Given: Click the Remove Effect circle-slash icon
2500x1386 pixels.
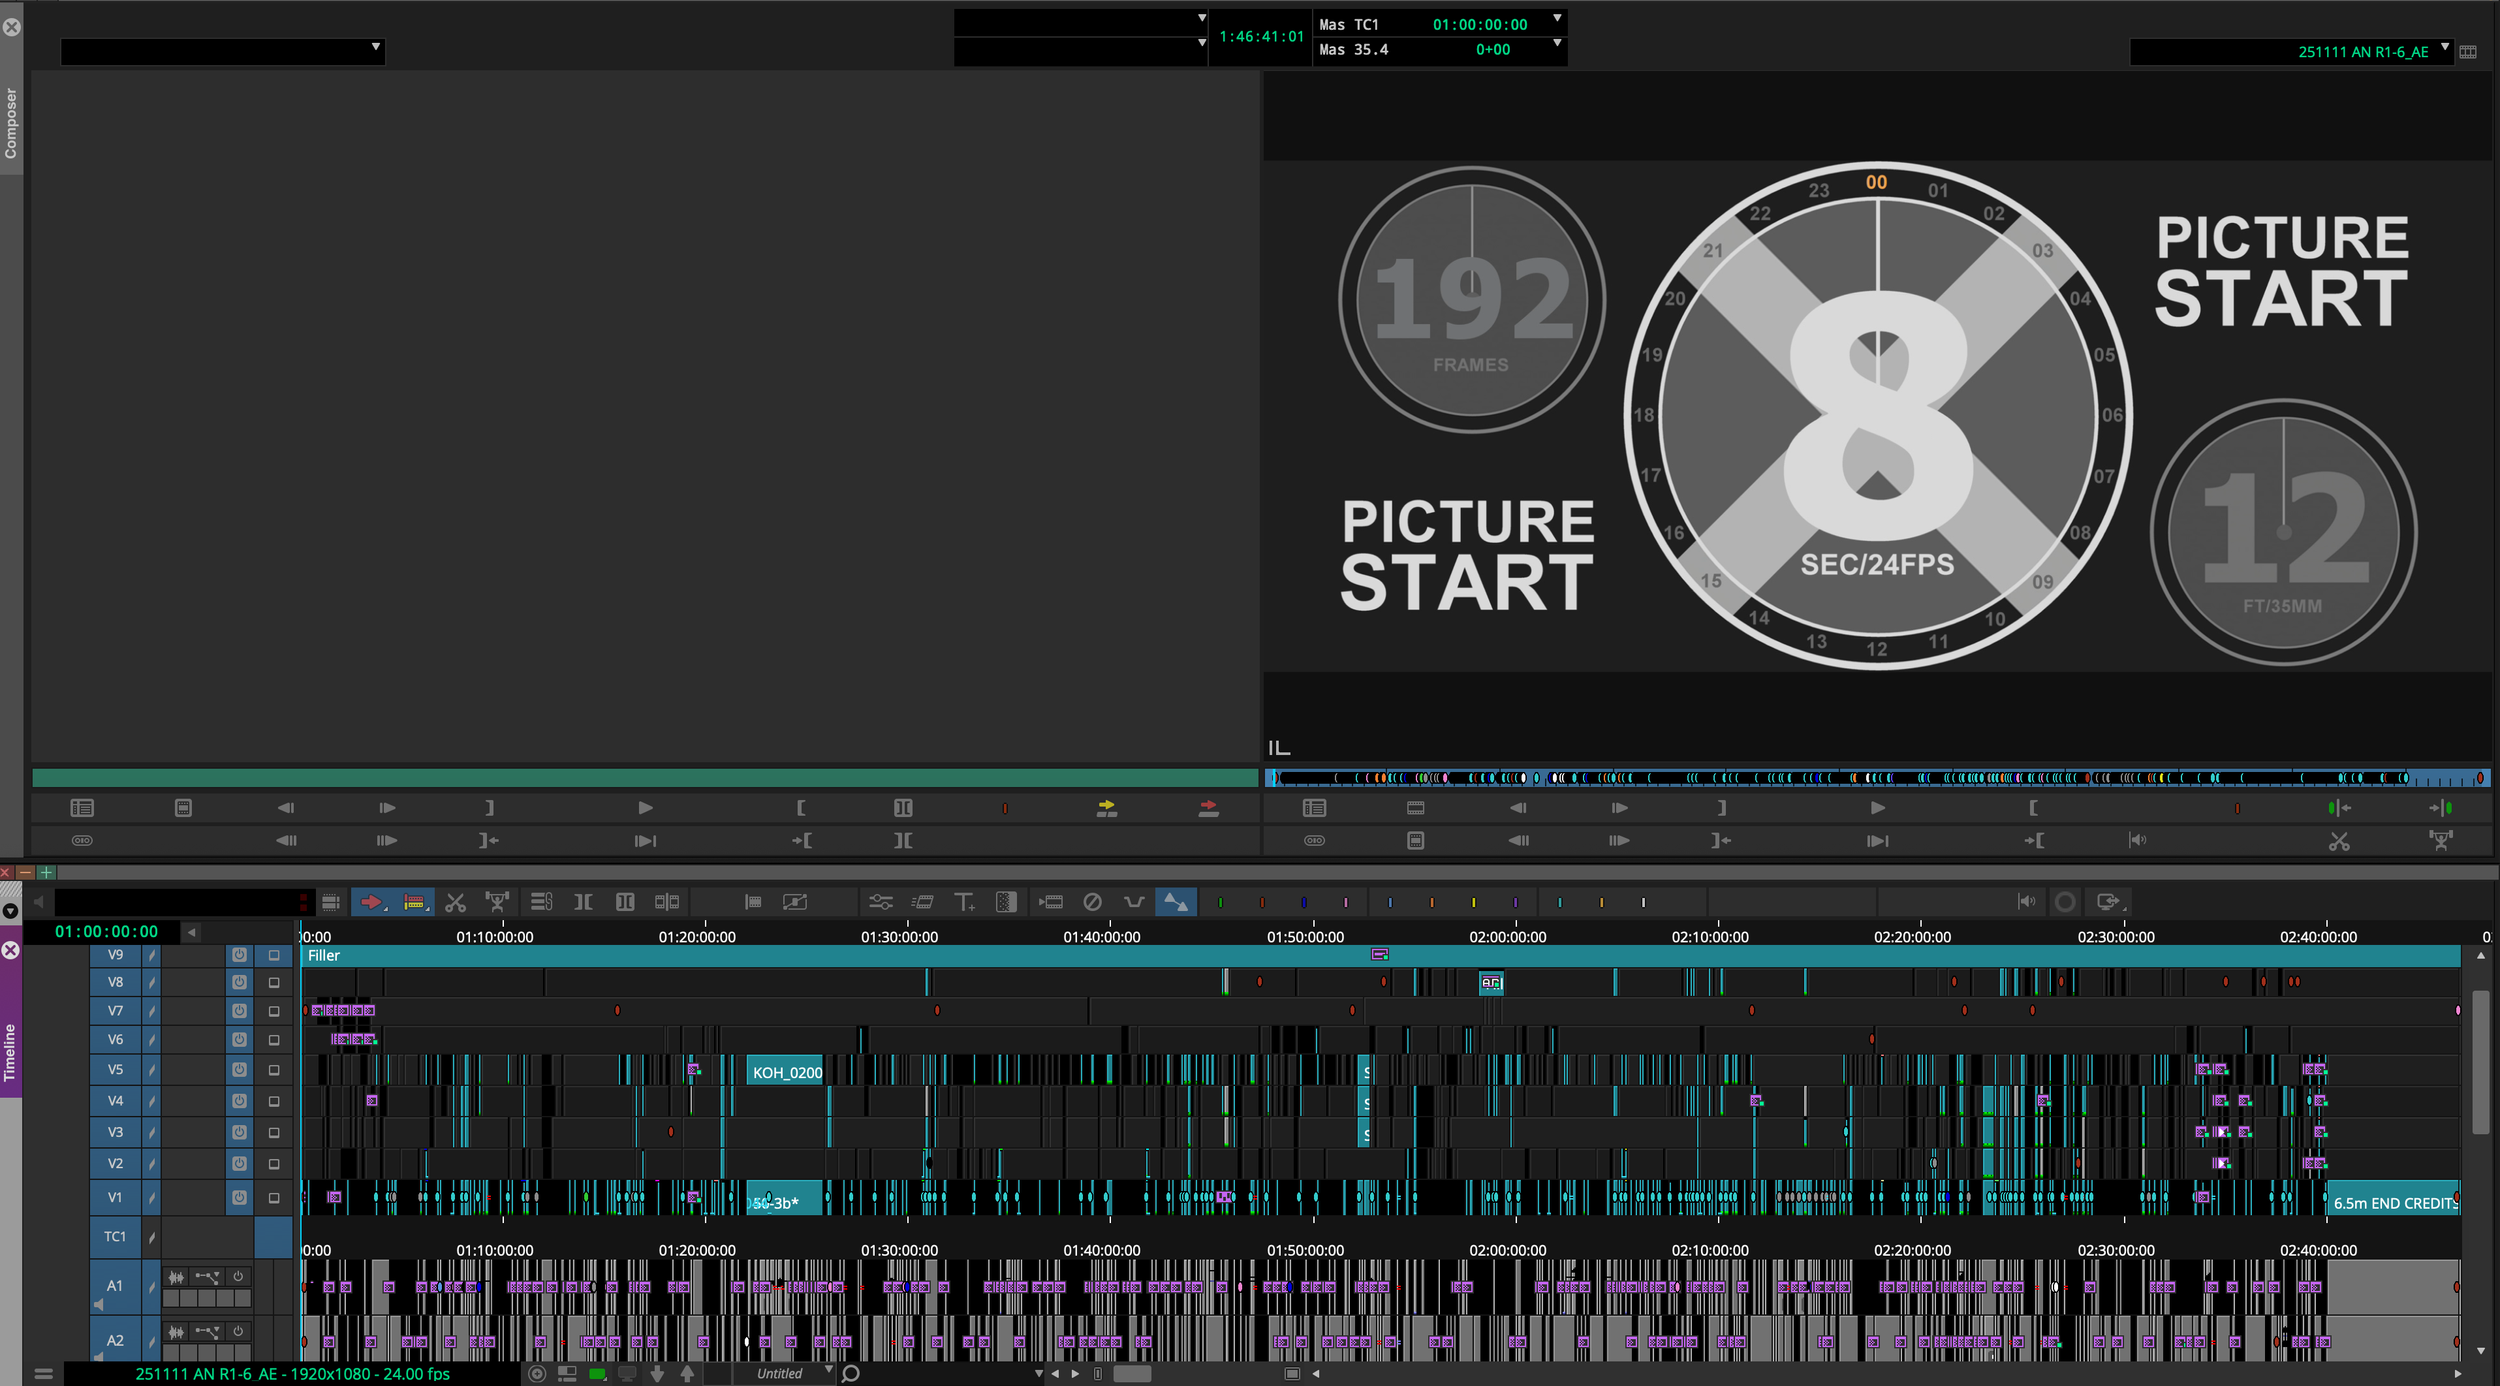Looking at the screenshot, I should click(1092, 902).
